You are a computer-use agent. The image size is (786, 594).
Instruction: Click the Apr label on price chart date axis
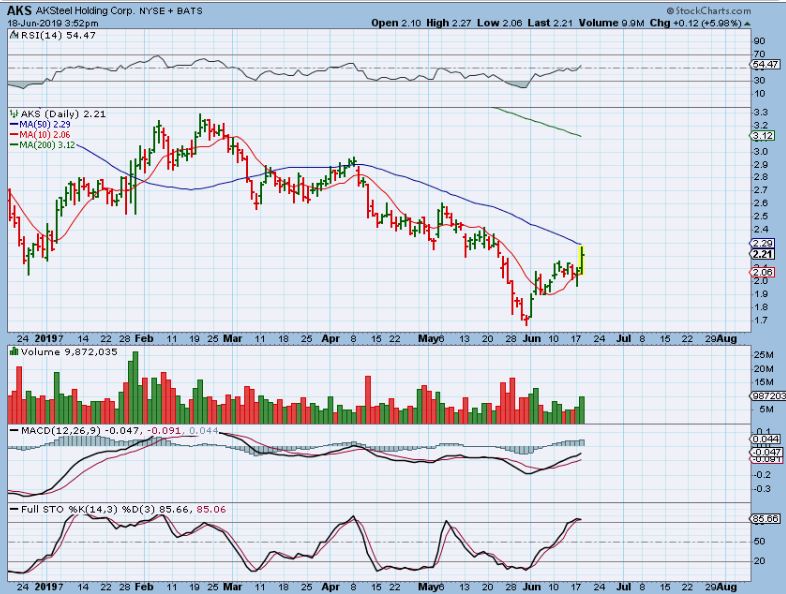click(x=330, y=339)
